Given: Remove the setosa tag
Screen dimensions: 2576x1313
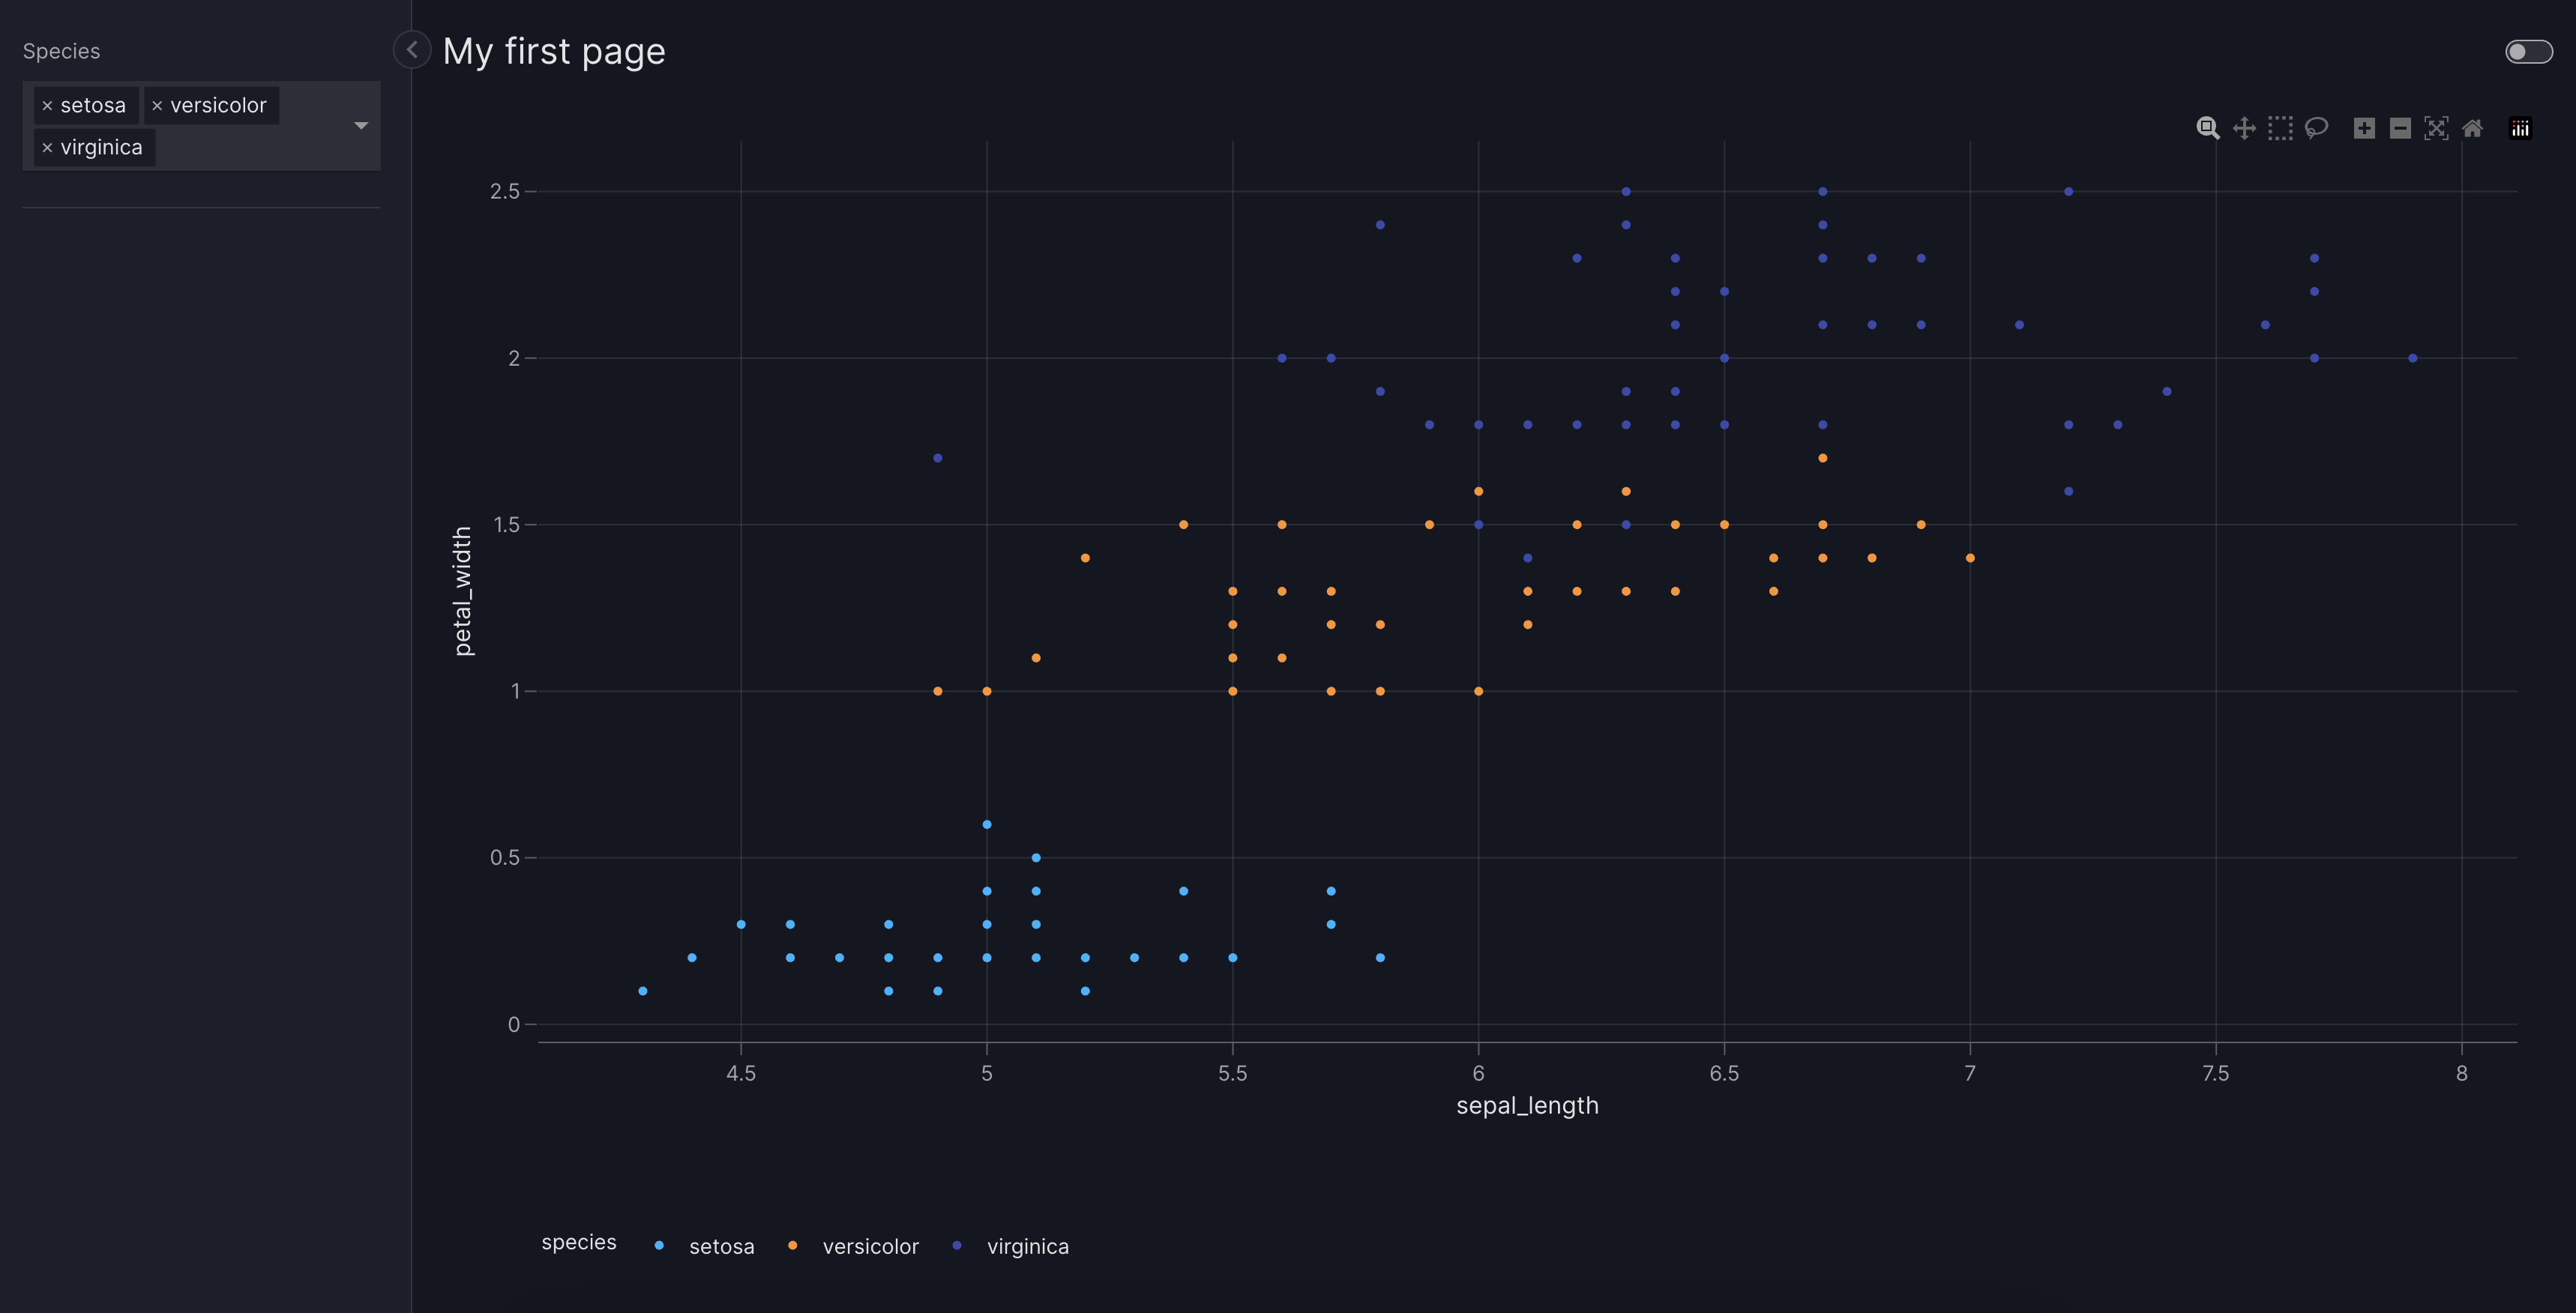Looking at the screenshot, I should [x=47, y=106].
